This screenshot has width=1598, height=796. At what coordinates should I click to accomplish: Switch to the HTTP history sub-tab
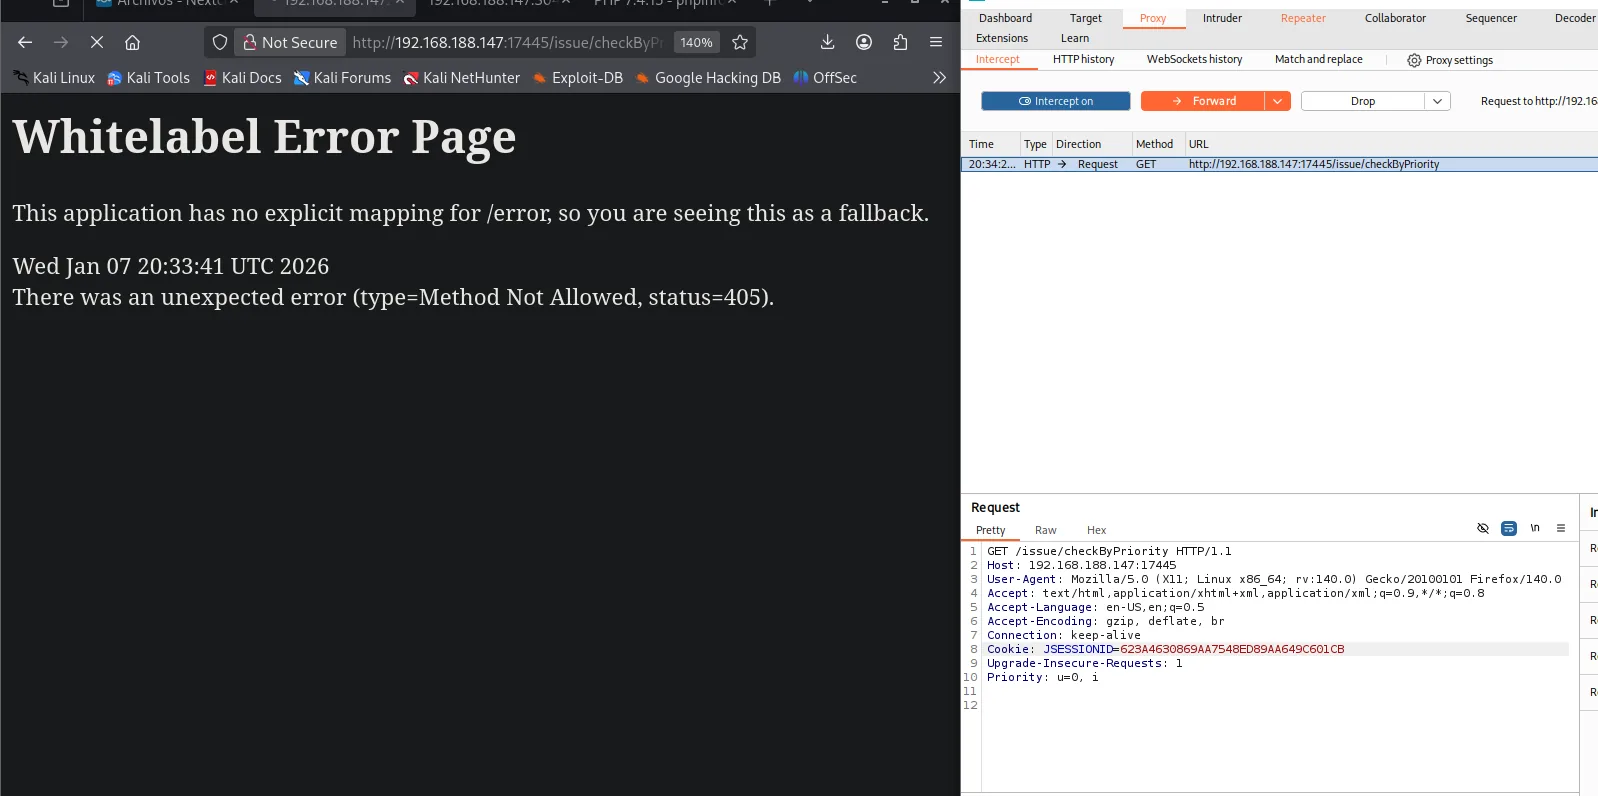click(1083, 60)
